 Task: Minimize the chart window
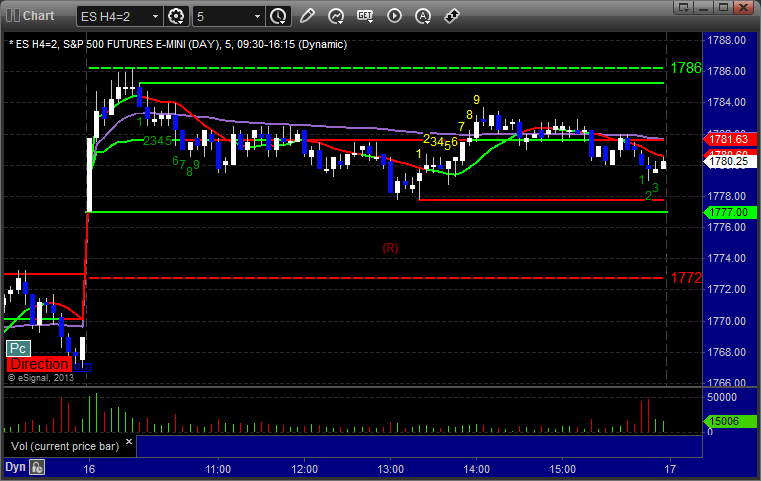coord(704,7)
